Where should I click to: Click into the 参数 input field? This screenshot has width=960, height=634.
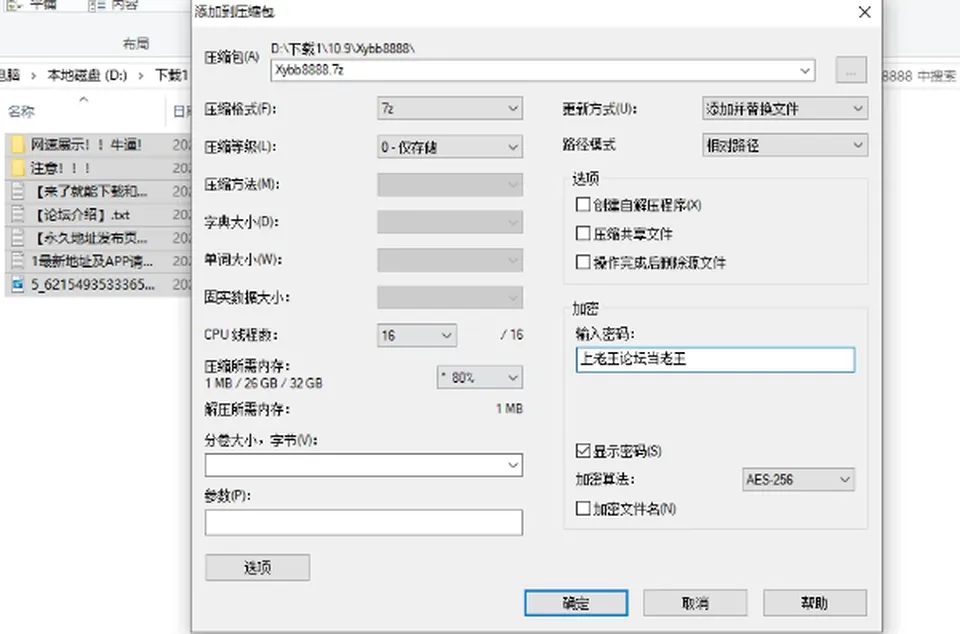tap(364, 523)
